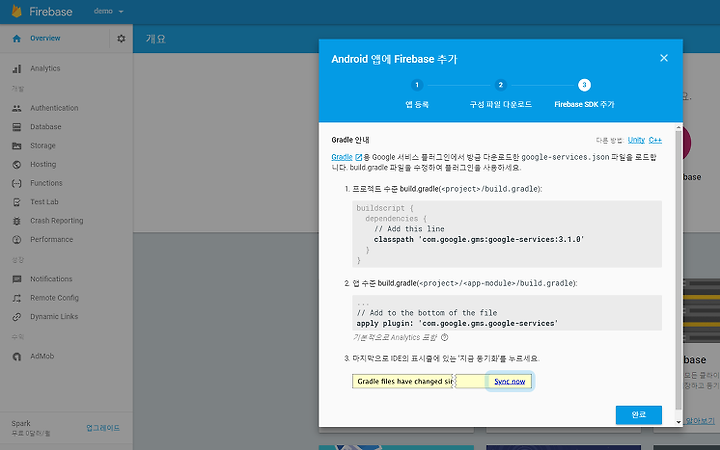Click the 완료 finish button
Viewport: 720px width, 450px height.
(639, 415)
